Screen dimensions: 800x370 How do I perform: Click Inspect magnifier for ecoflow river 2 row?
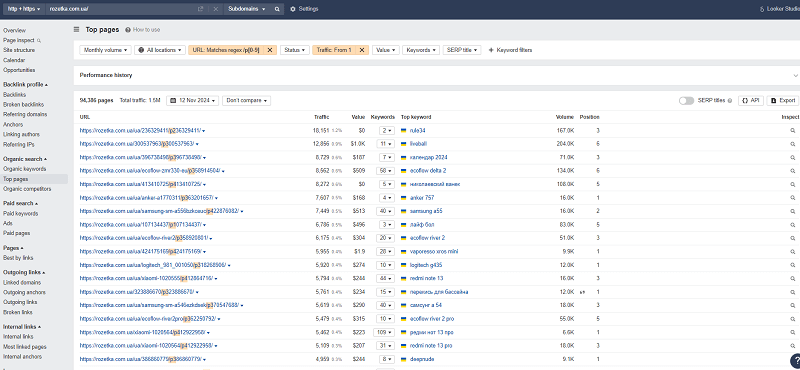pyautogui.click(x=793, y=238)
